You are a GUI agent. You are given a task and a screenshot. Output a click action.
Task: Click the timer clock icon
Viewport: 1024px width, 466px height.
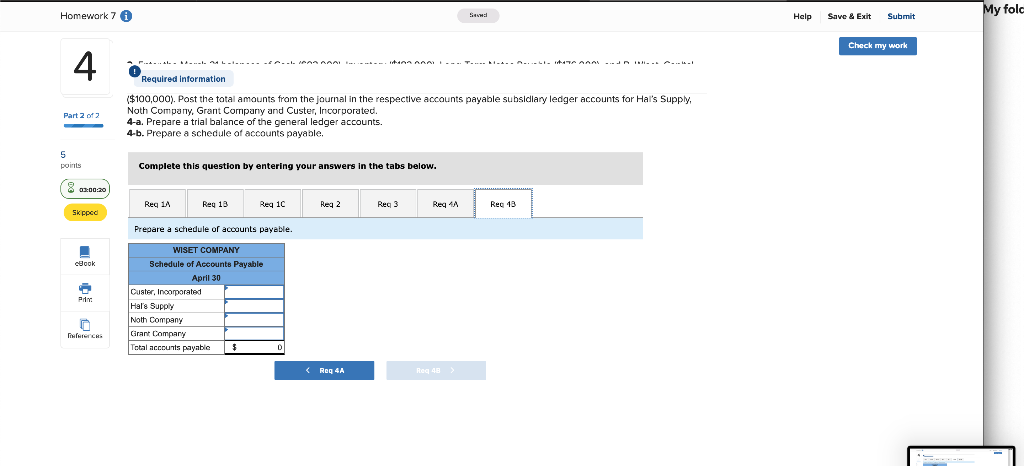click(x=71, y=189)
